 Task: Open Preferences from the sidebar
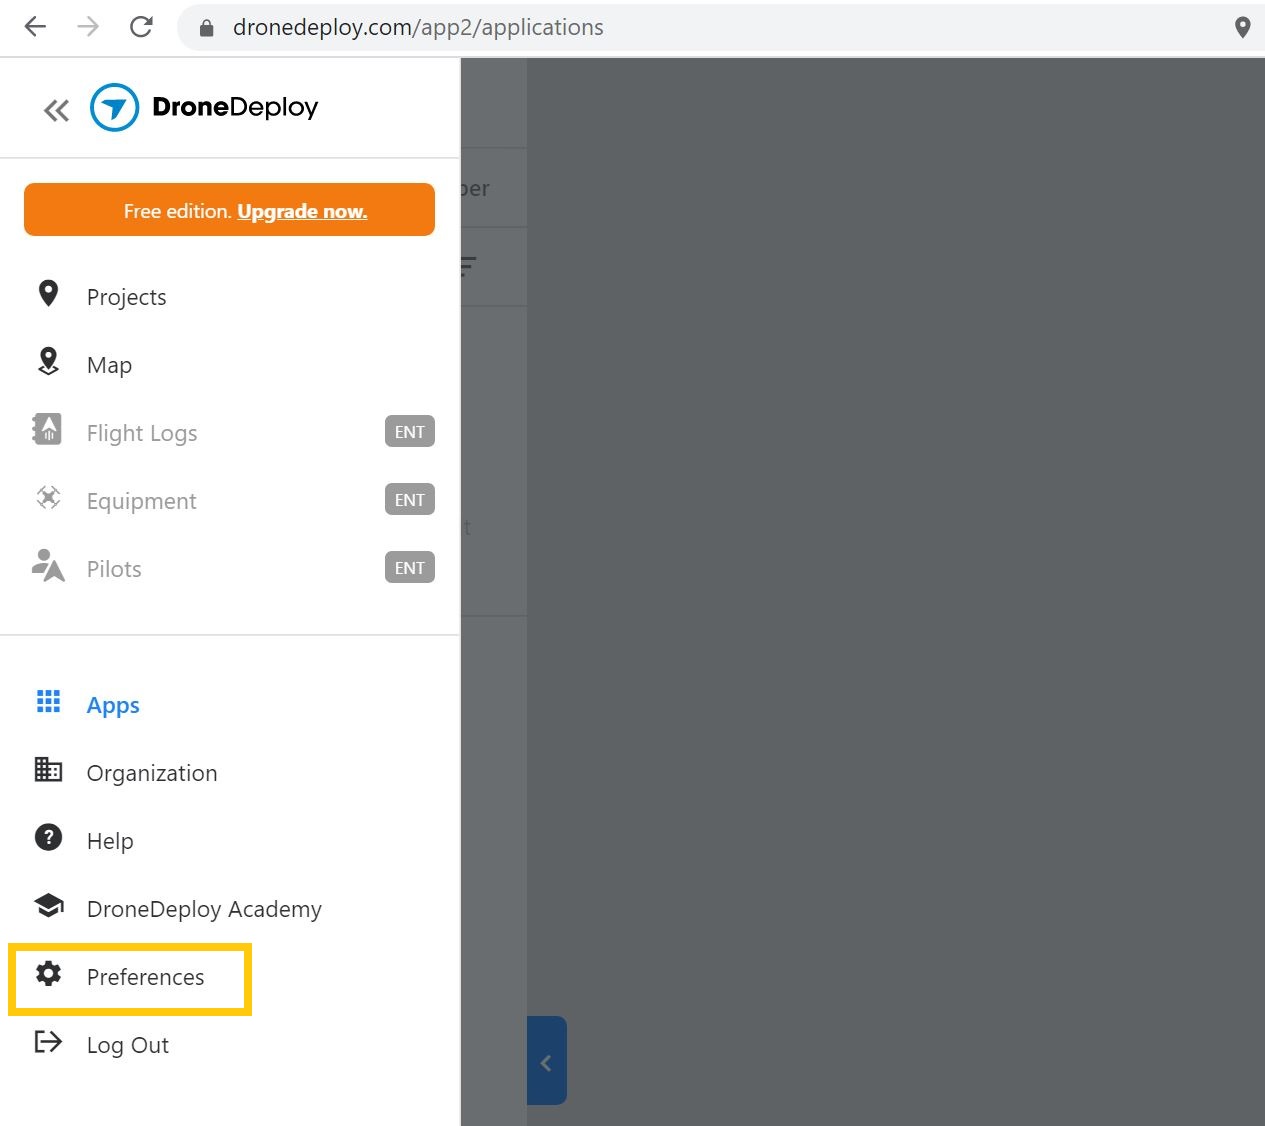pos(130,977)
